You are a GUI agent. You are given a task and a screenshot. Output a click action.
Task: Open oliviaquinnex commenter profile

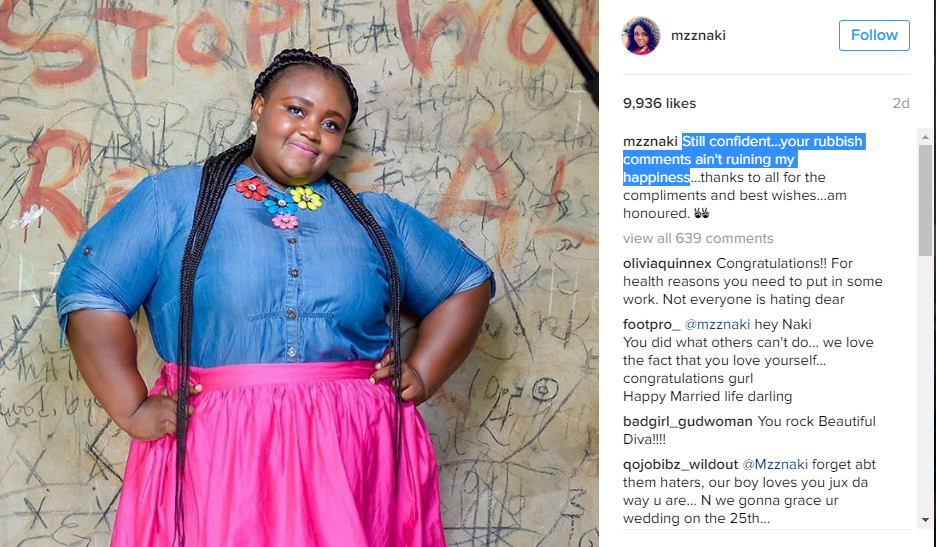[667, 263]
